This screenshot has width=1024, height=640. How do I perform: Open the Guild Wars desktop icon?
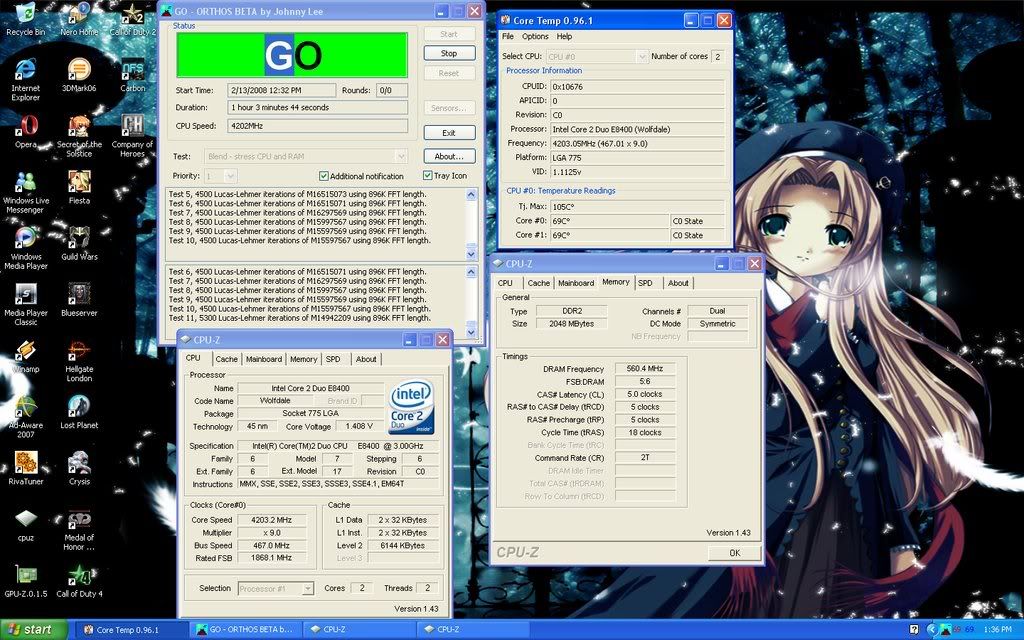click(x=78, y=238)
